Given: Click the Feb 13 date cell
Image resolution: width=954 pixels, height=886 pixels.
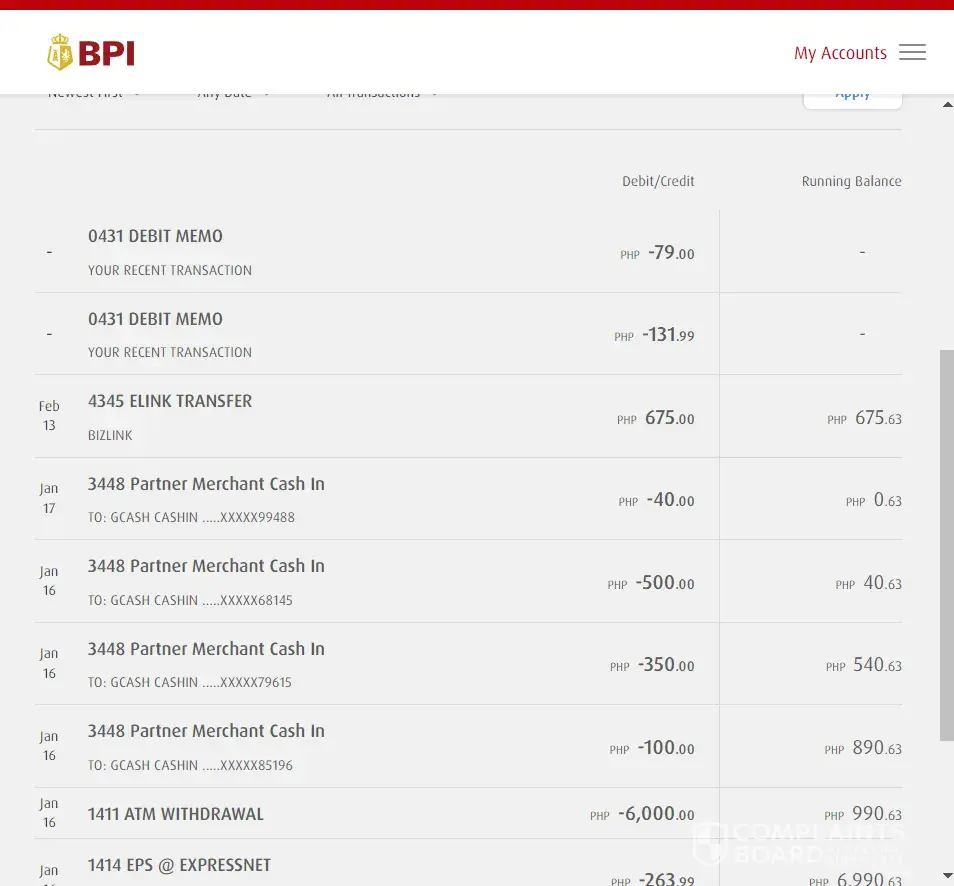Looking at the screenshot, I should pos(49,416).
